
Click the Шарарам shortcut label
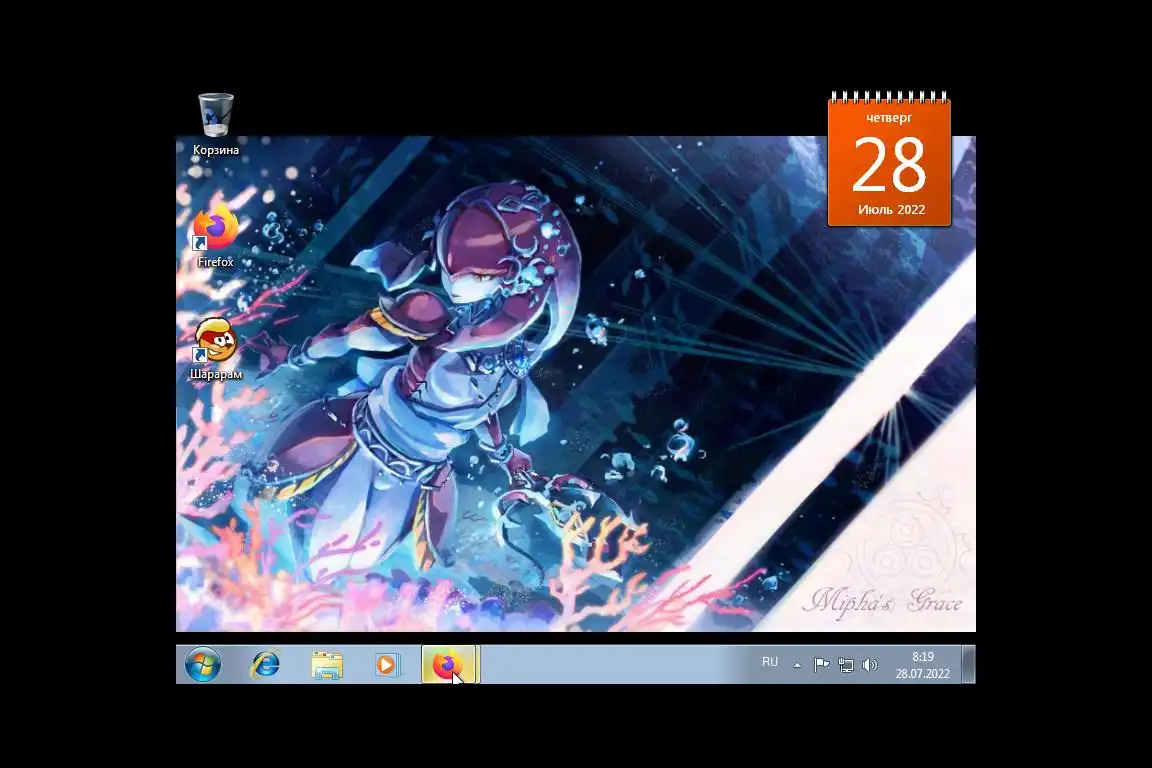click(216, 374)
